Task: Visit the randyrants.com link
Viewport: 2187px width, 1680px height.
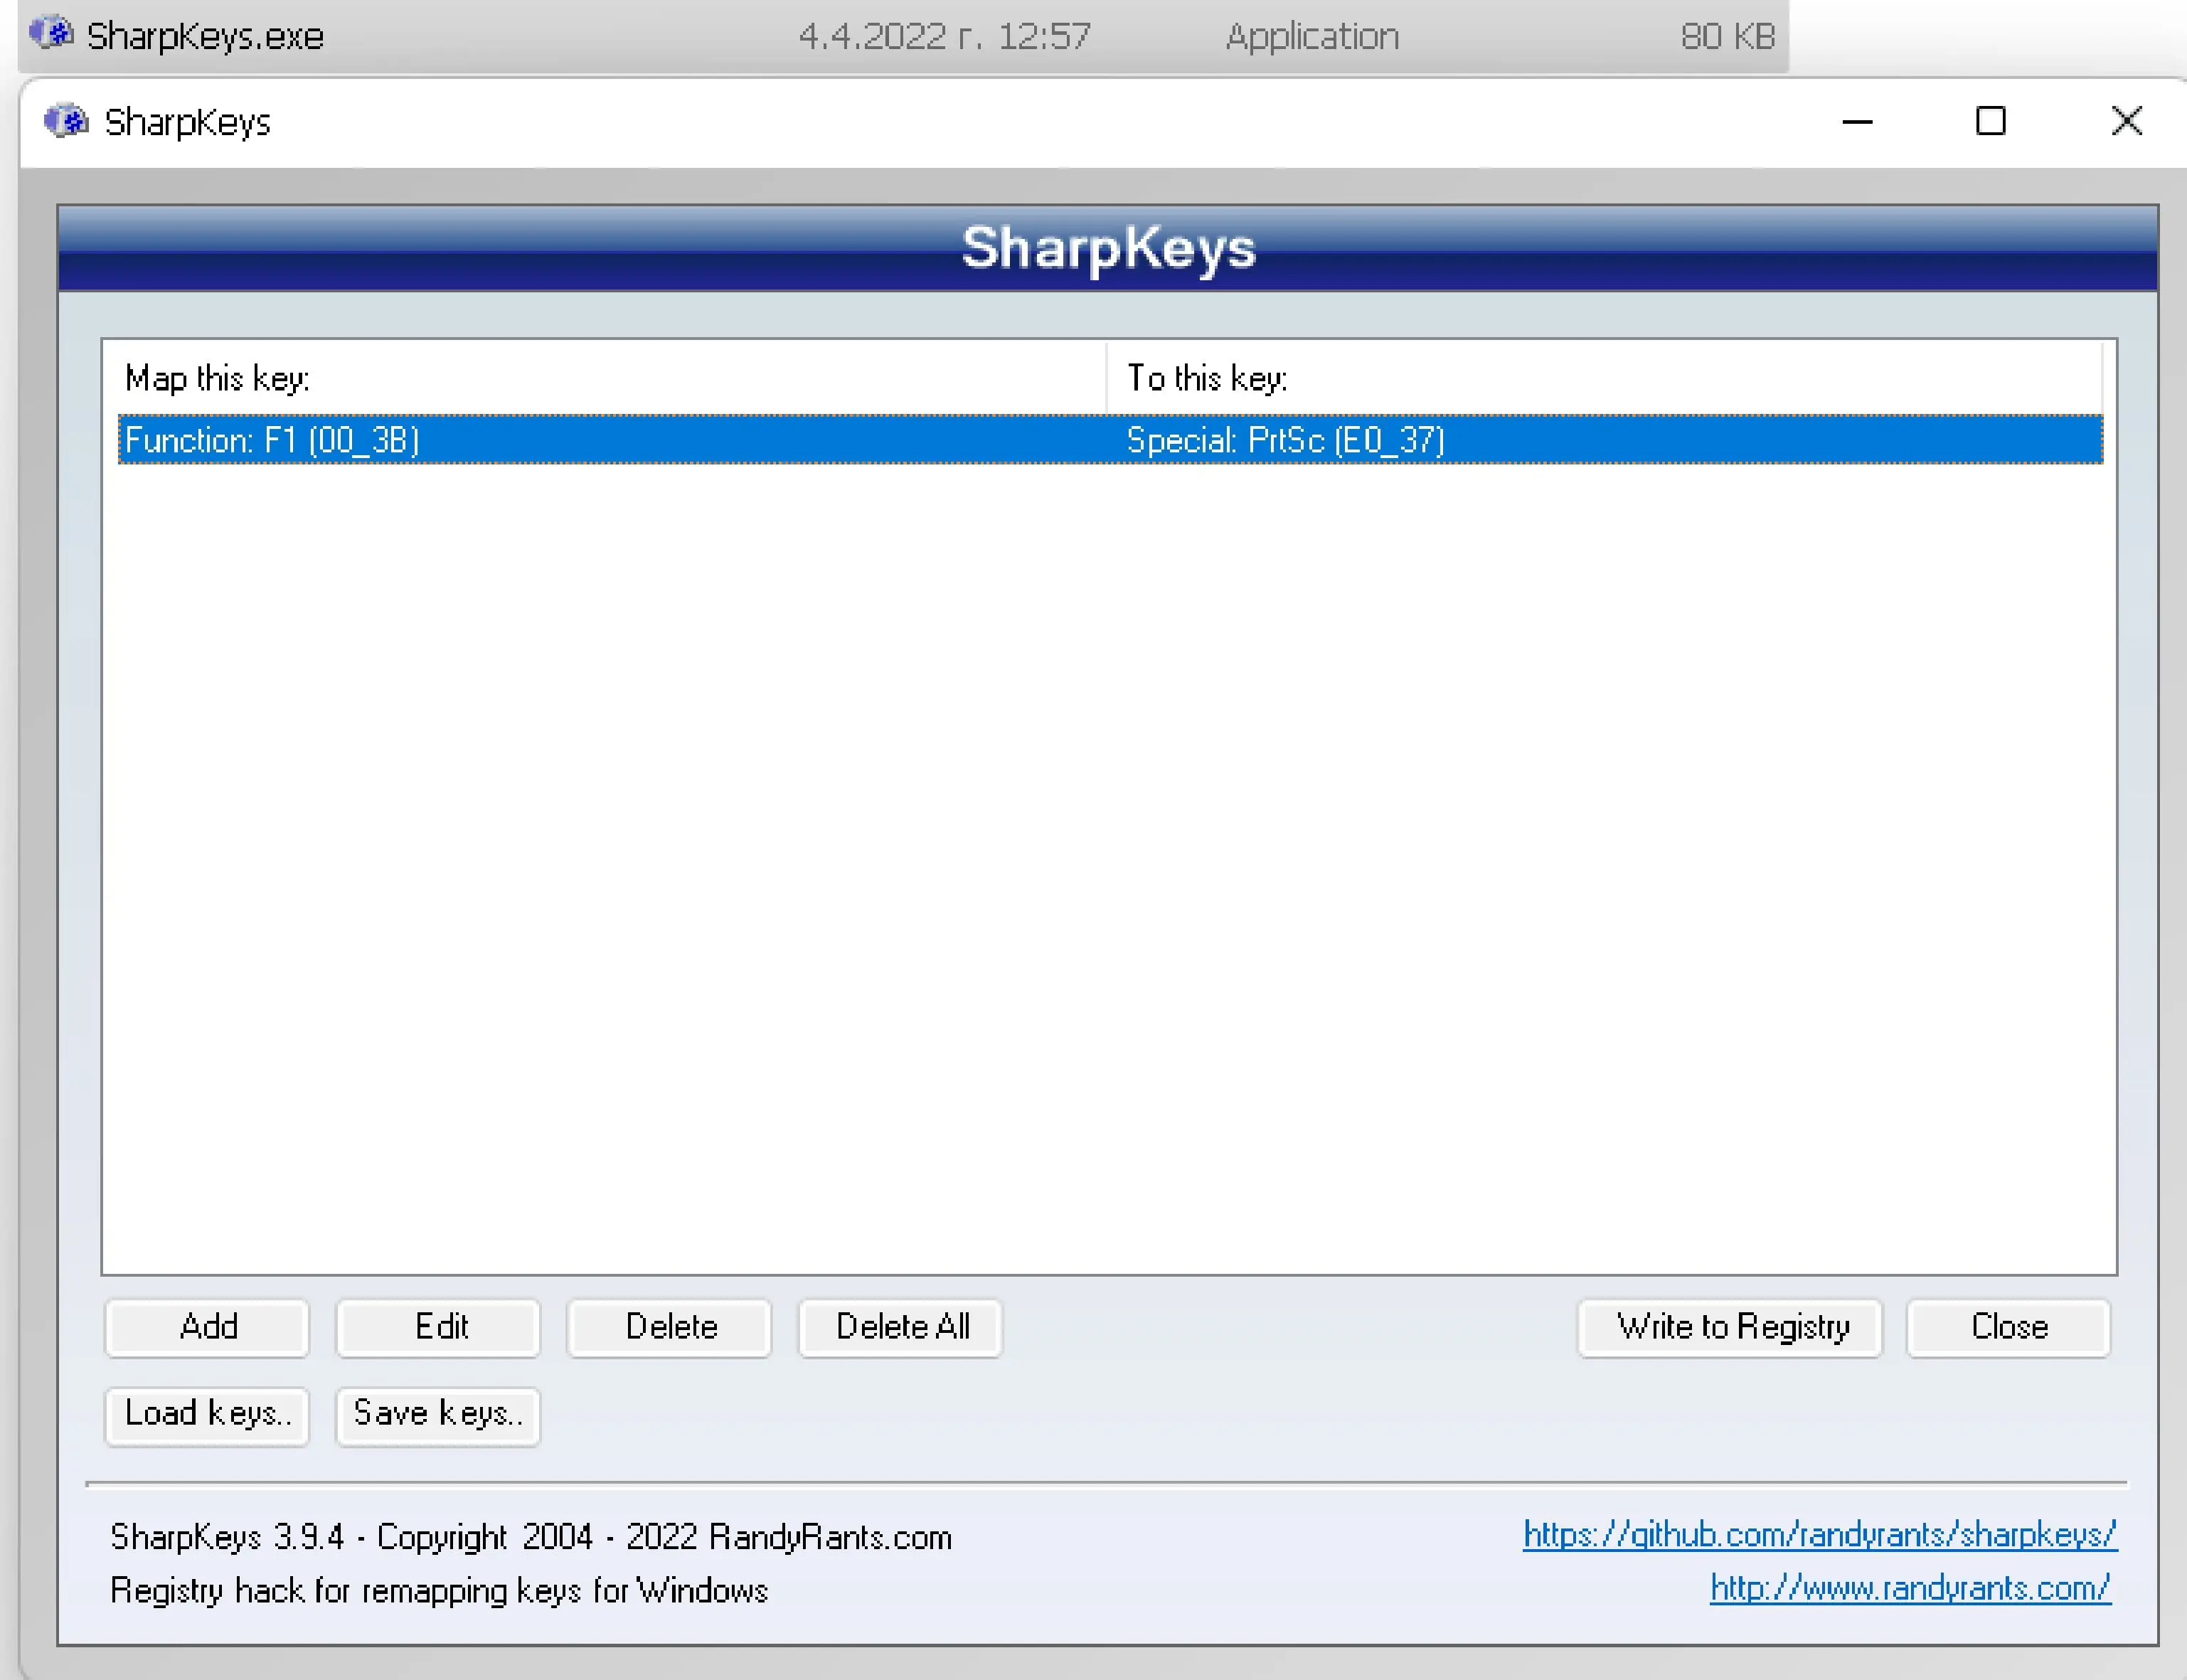Action: (1909, 1588)
